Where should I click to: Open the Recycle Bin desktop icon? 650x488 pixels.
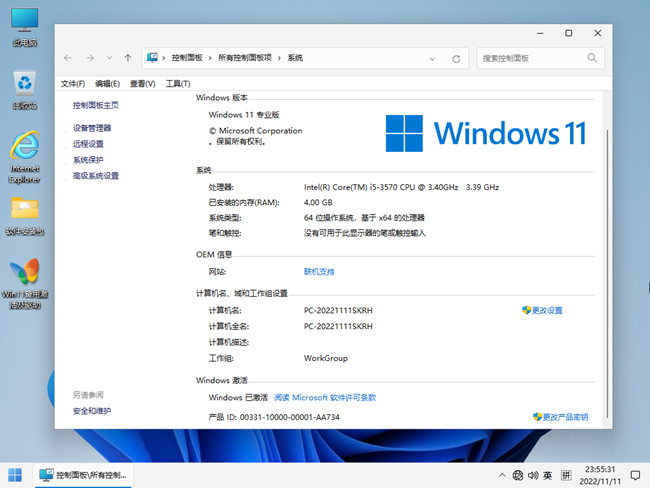click(24, 90)
